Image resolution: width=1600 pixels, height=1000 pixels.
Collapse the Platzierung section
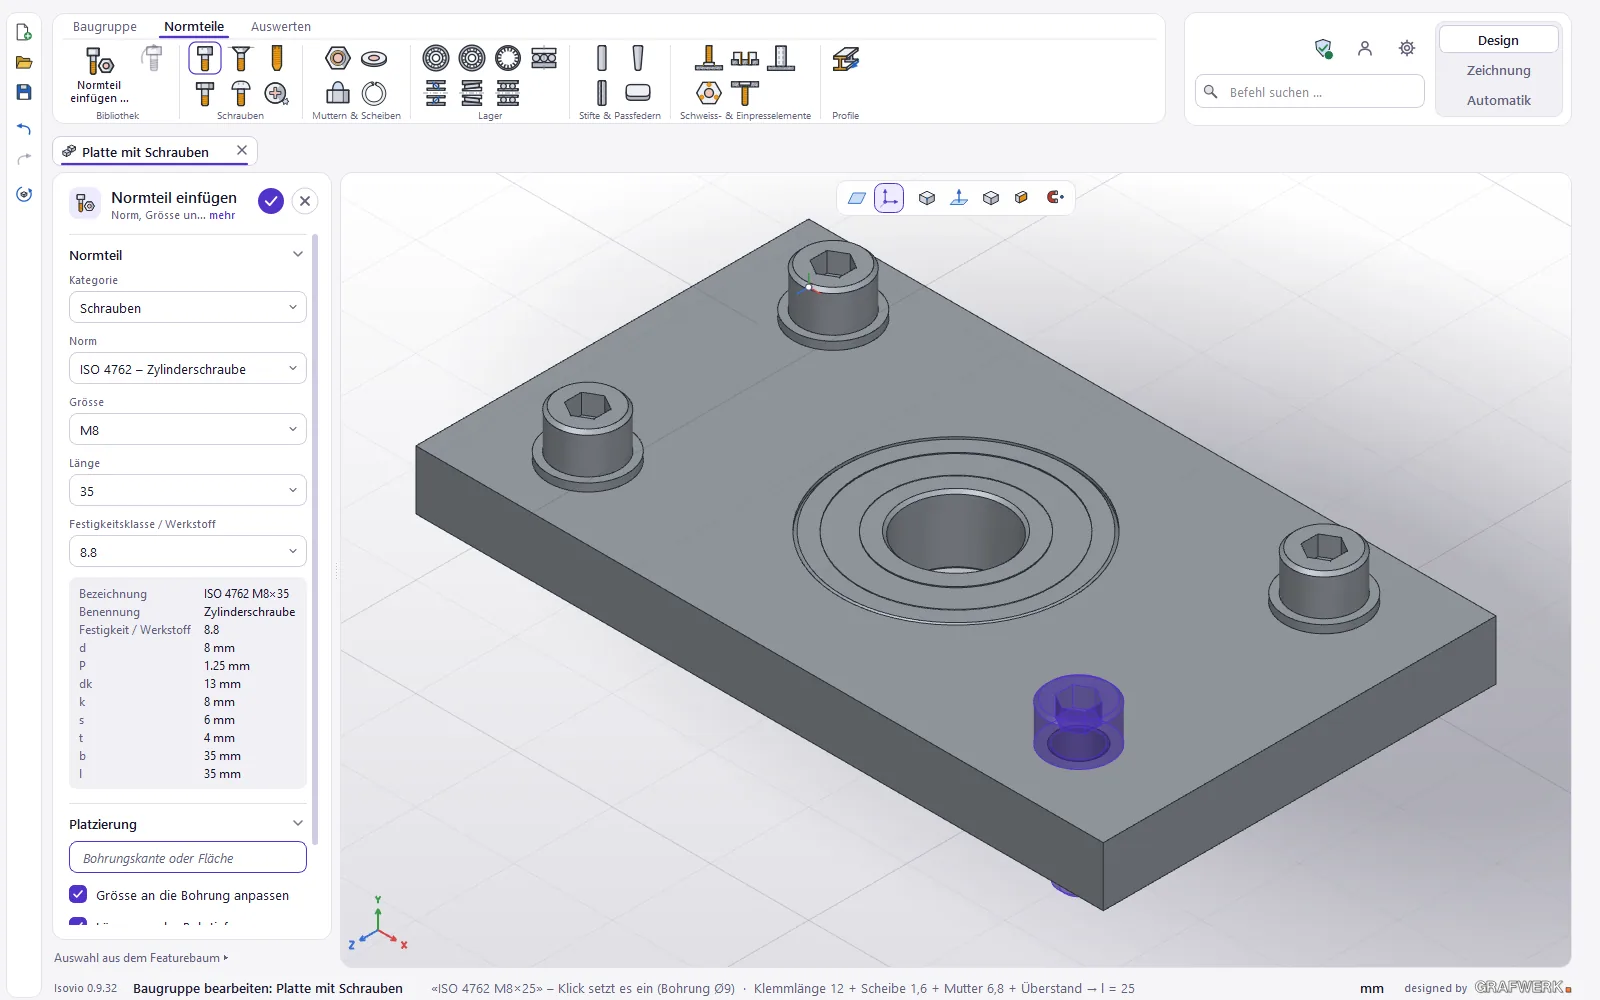[297, 823]
